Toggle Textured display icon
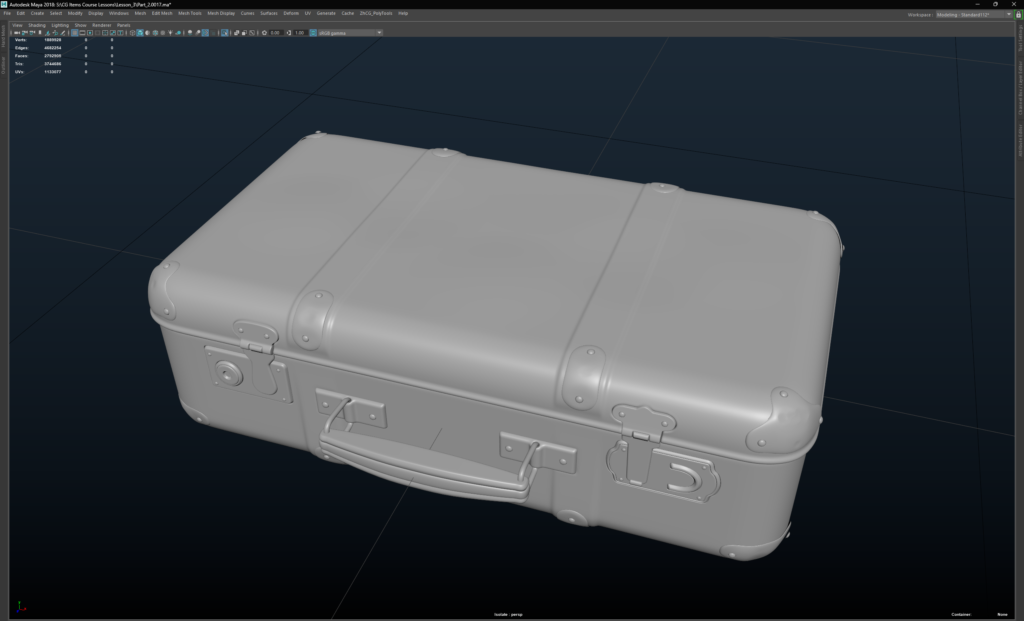The height and width of the screenshot is (621, 1024). pyautogui.click(x=163, y=33)
